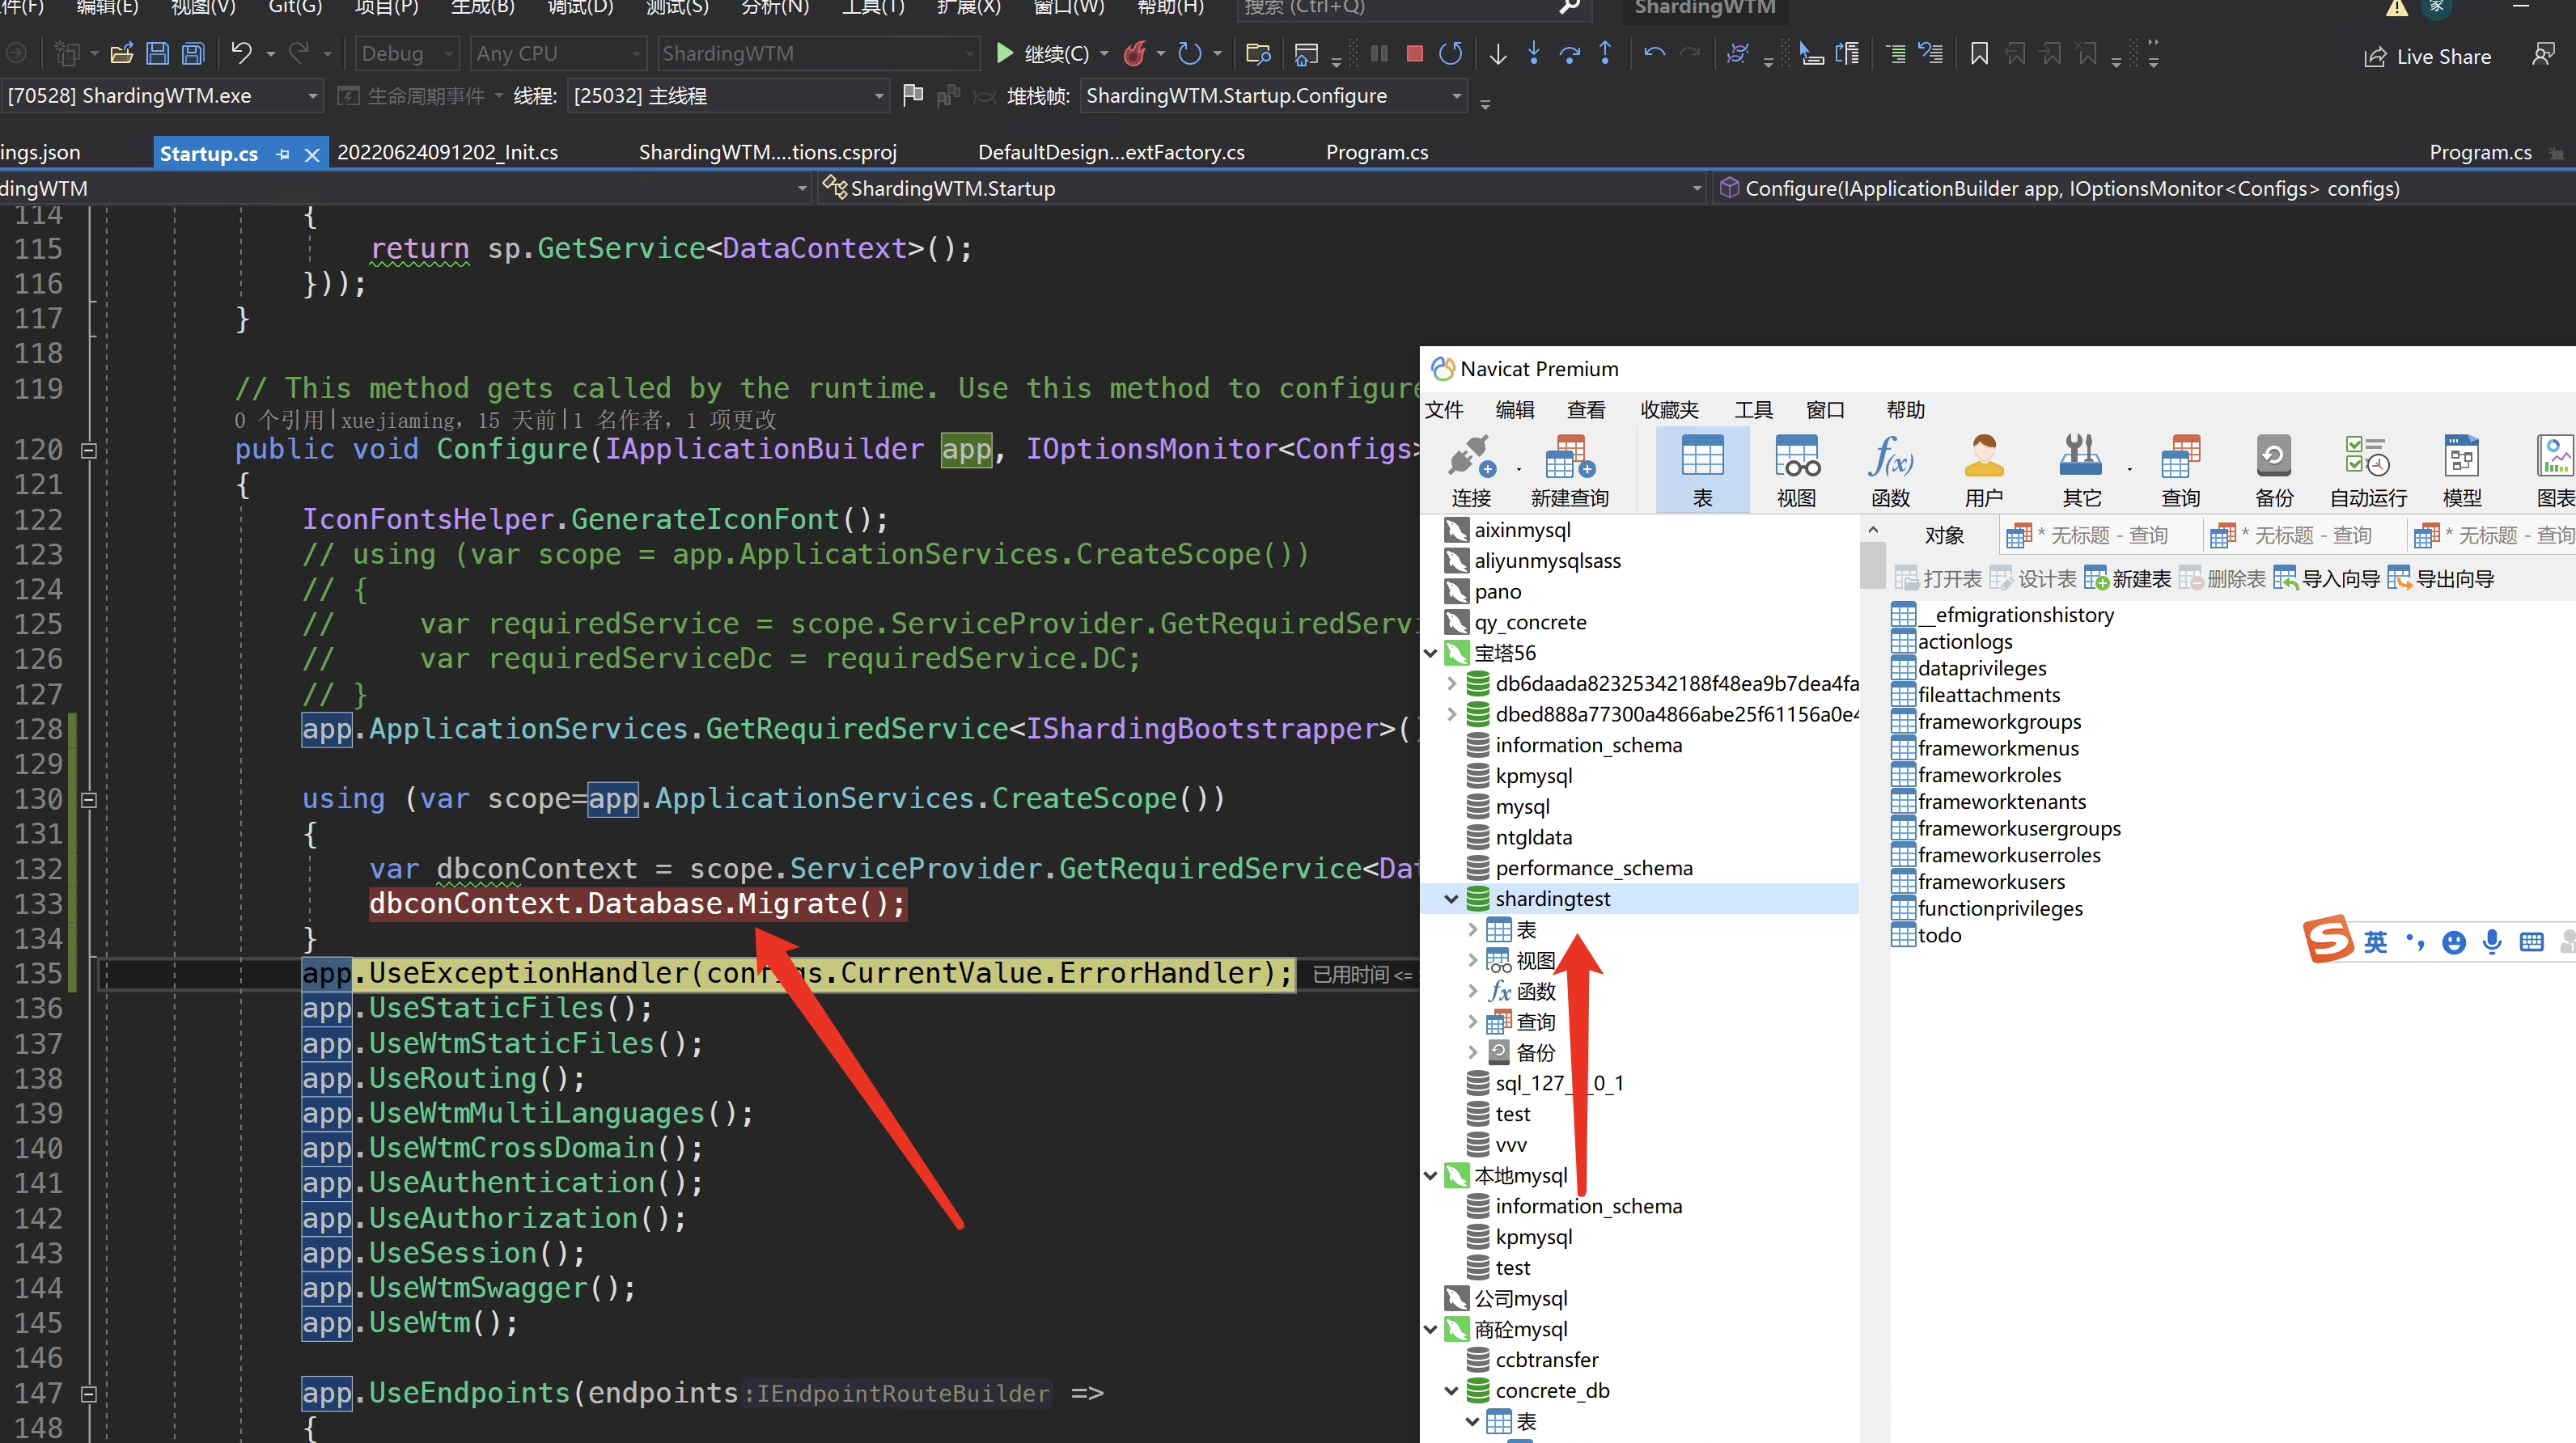Toggle a bookmark on the current line
2576x1443 pixels.
(1979, 53)
